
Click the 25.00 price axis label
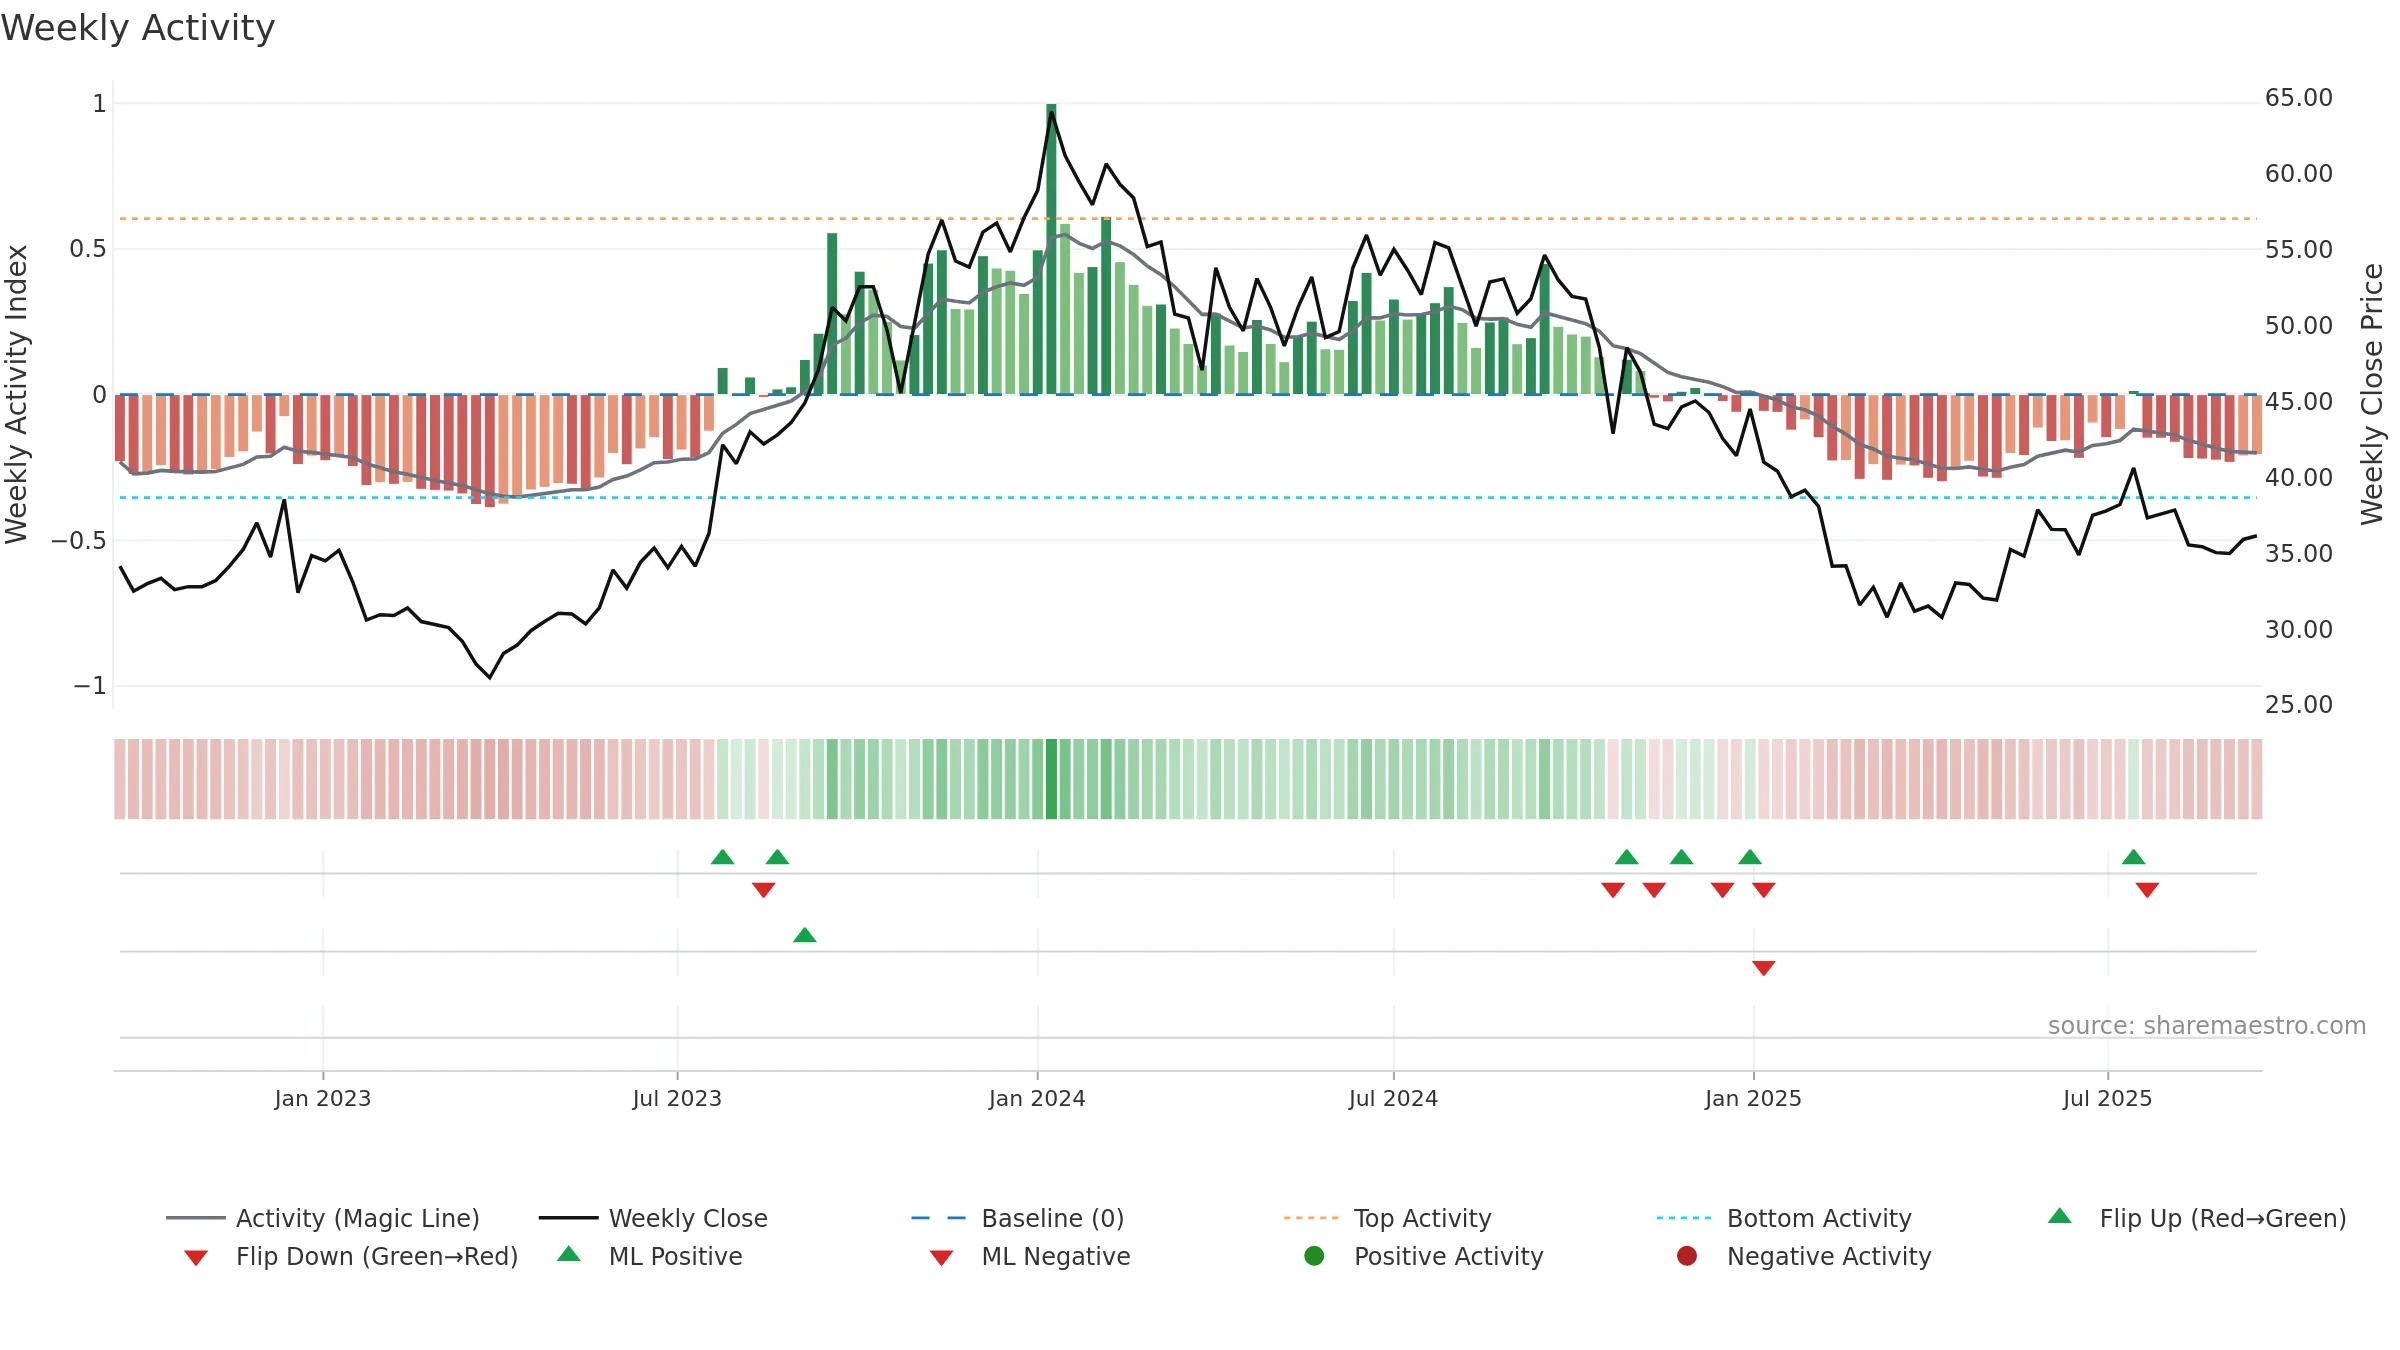pyautogui.click(x=2299, y=705)
